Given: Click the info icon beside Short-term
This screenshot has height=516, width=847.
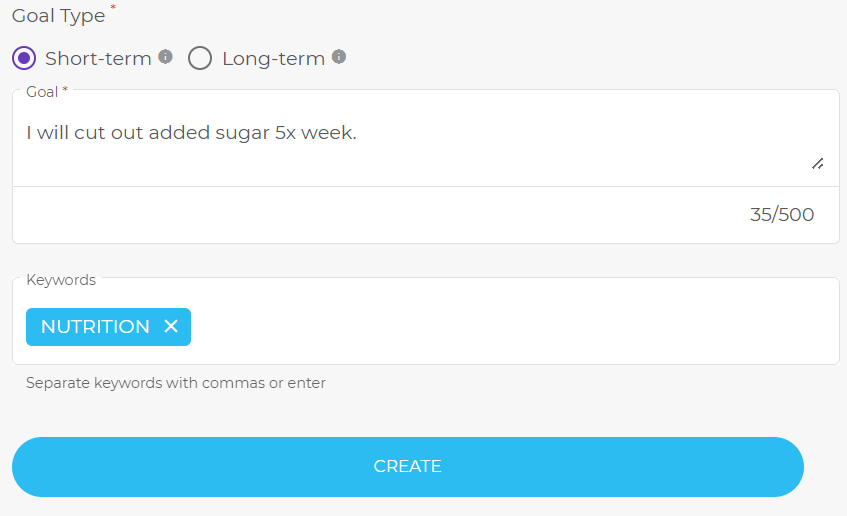Looking at the screenshot, I should pos(166,57).
